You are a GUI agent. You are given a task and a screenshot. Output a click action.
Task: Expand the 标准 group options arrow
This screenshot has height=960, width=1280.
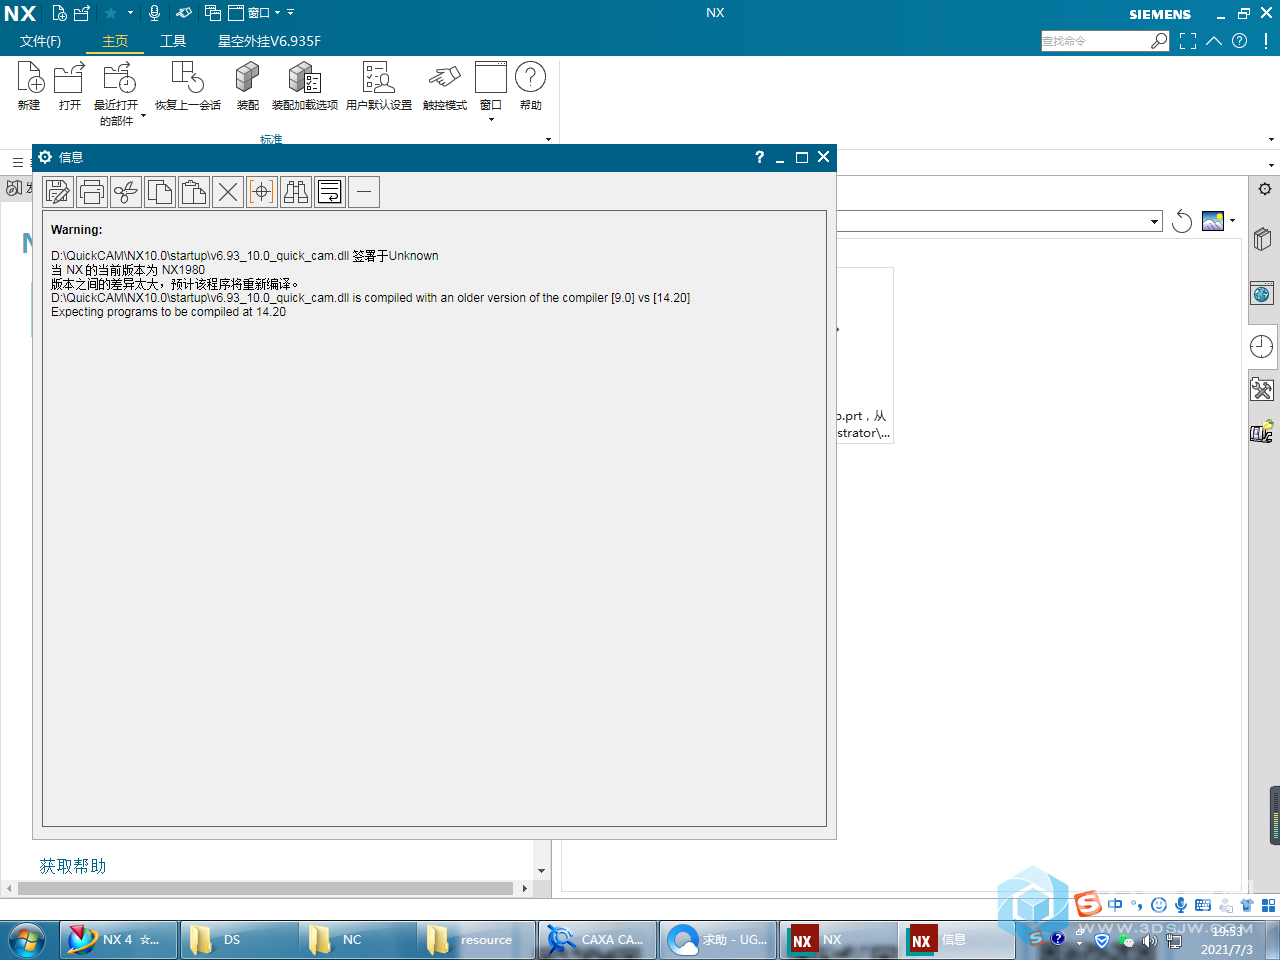(548, 139)
